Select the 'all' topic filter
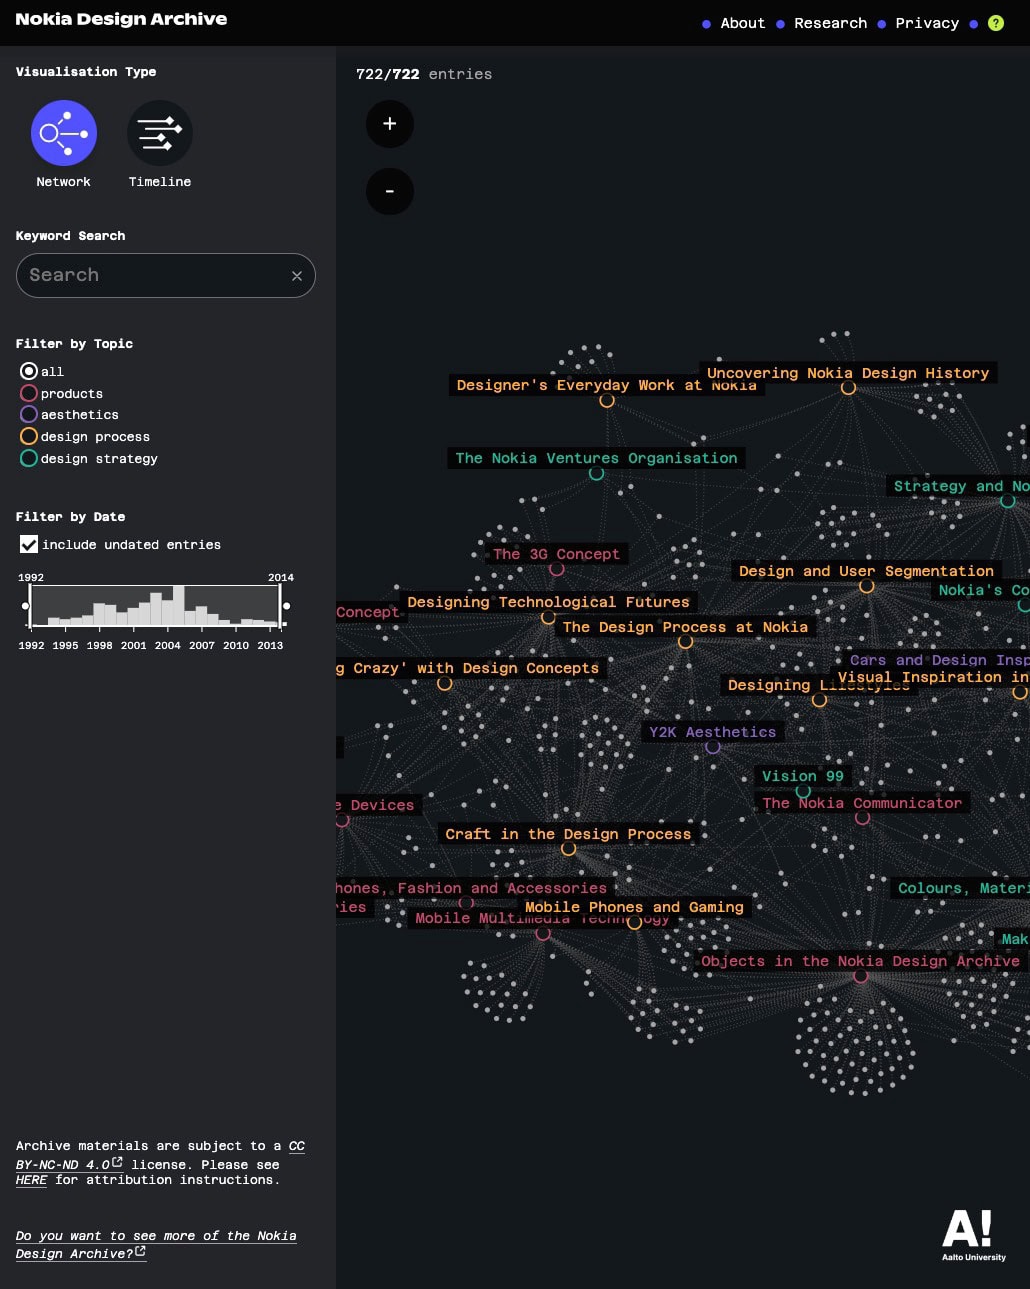The width and height of the screenshot is (1030, 1289). (x=29, y=371)
